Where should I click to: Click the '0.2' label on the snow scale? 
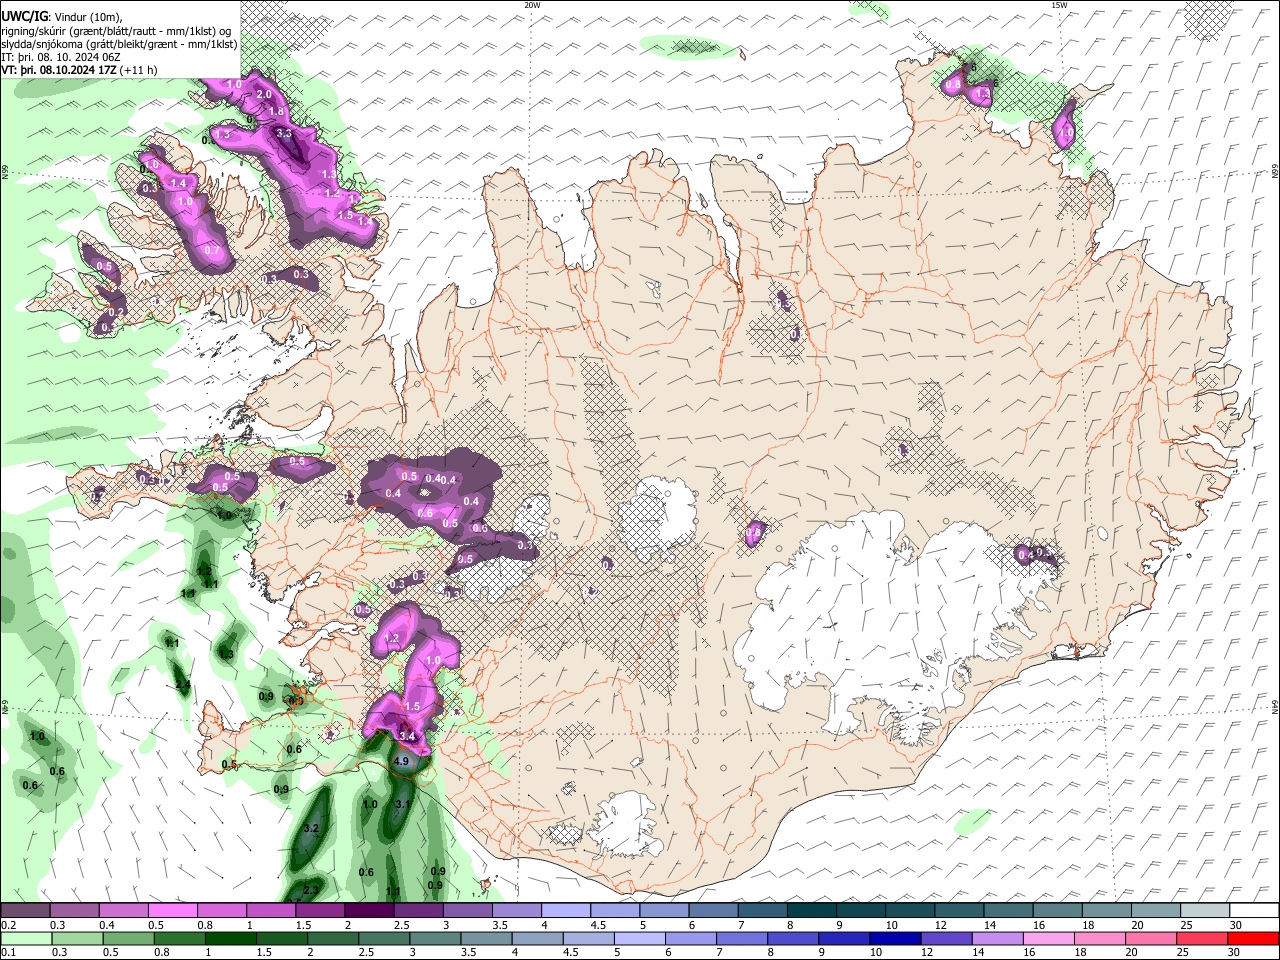point(9,925)
